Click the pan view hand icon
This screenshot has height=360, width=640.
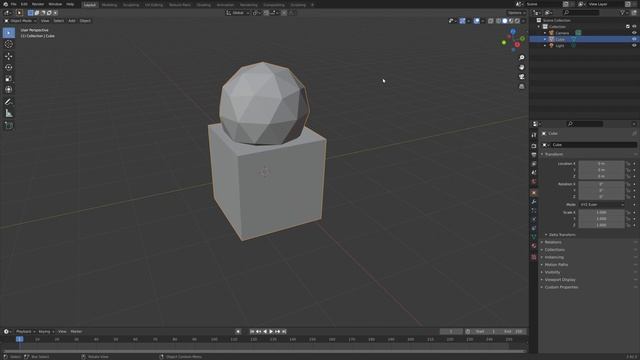coord(522,67)
